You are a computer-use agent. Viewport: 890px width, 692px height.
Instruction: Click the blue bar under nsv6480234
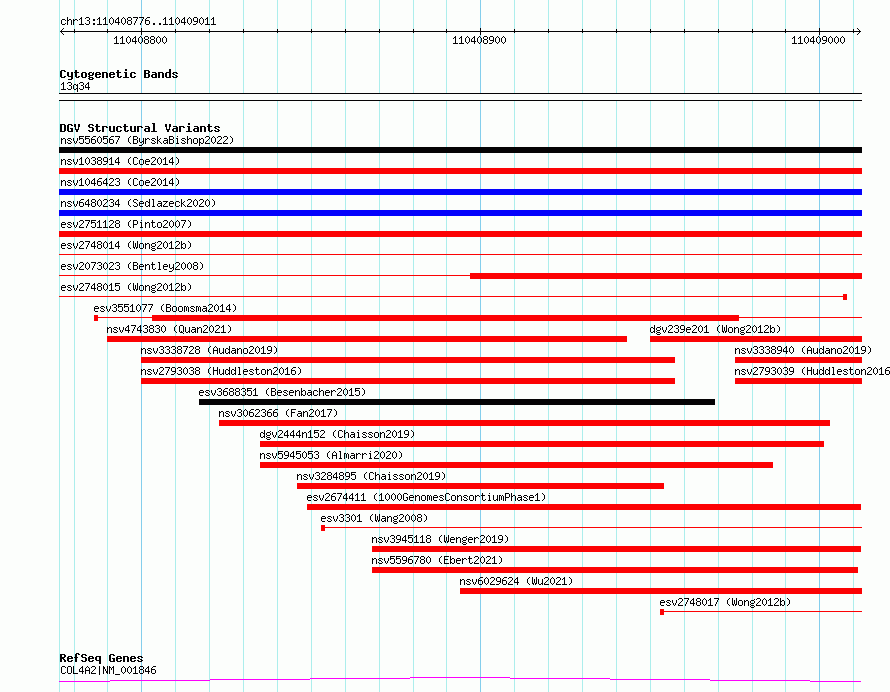pyautogui.click(x=460, y=213)
